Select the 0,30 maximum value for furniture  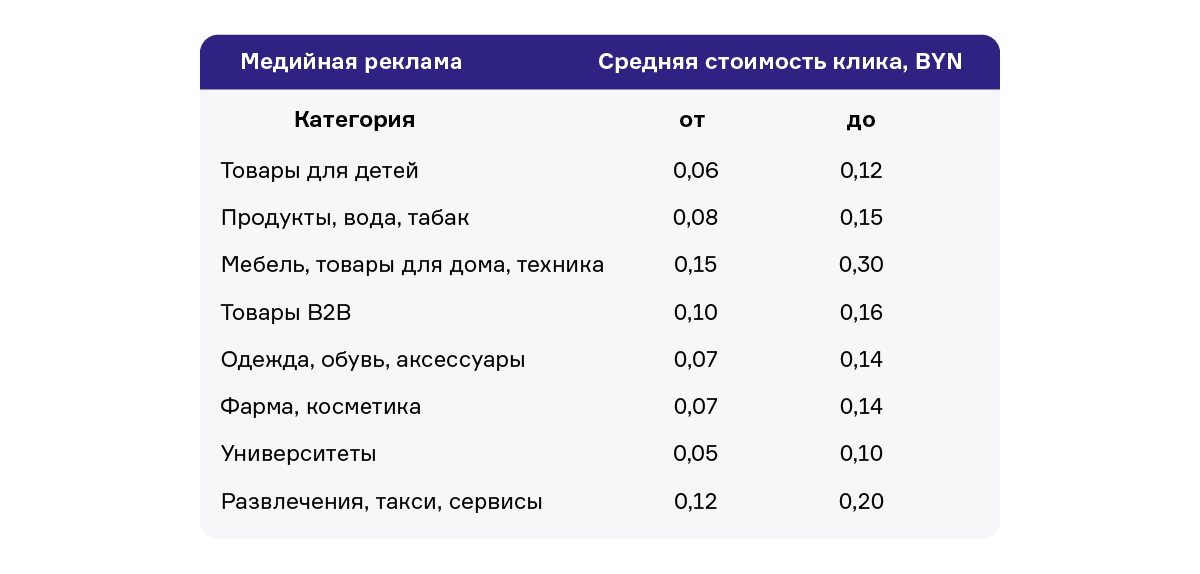coord(862,265)
